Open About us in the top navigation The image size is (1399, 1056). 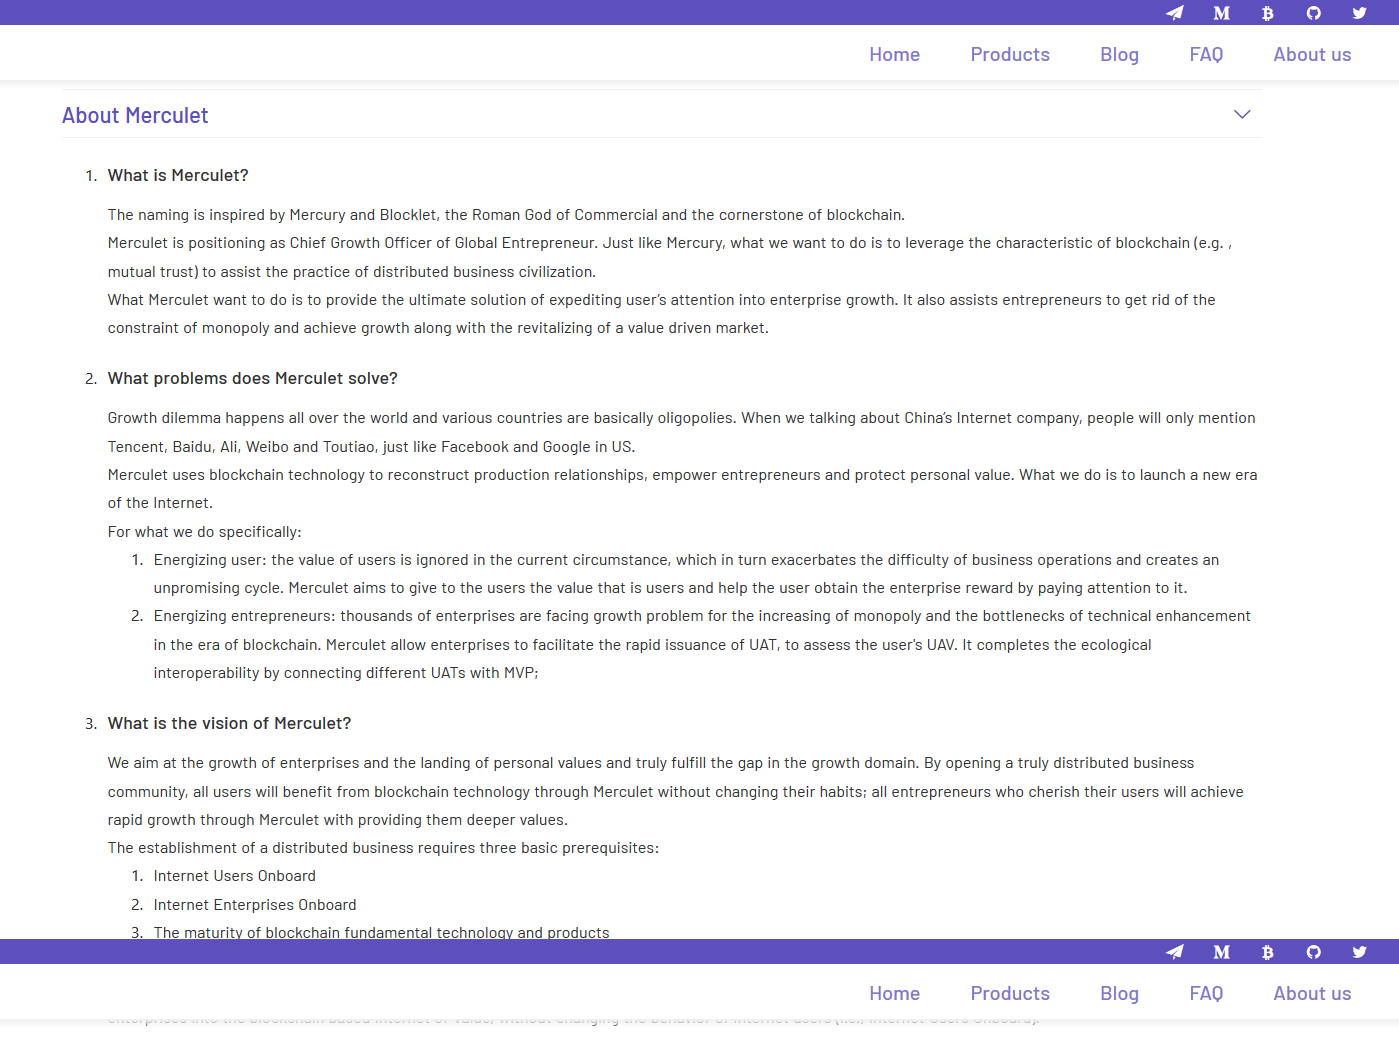point(1312,55)
